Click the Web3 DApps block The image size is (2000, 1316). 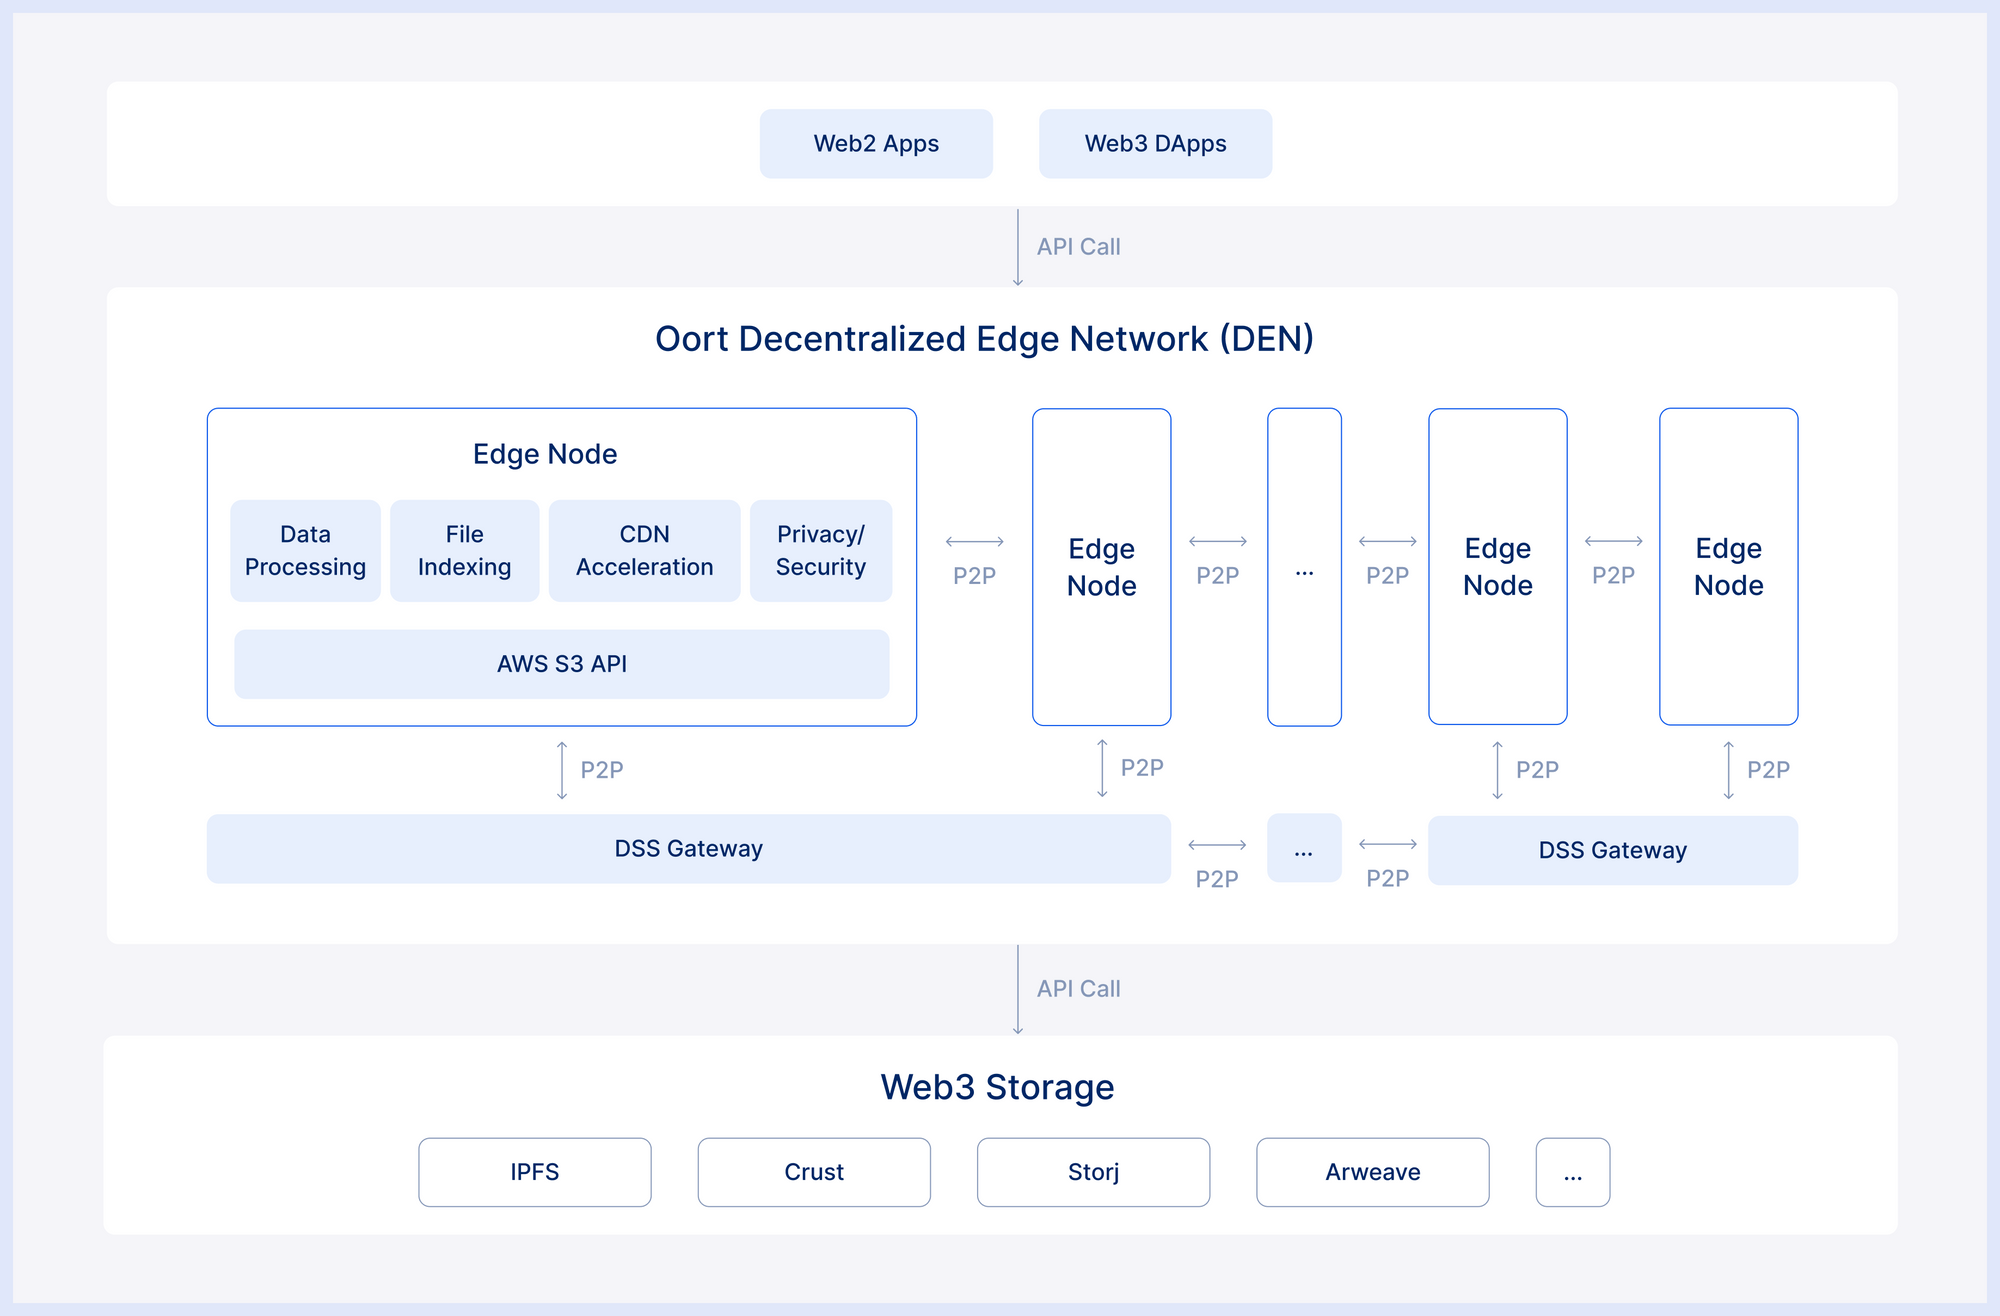(x=1155, y=143)
